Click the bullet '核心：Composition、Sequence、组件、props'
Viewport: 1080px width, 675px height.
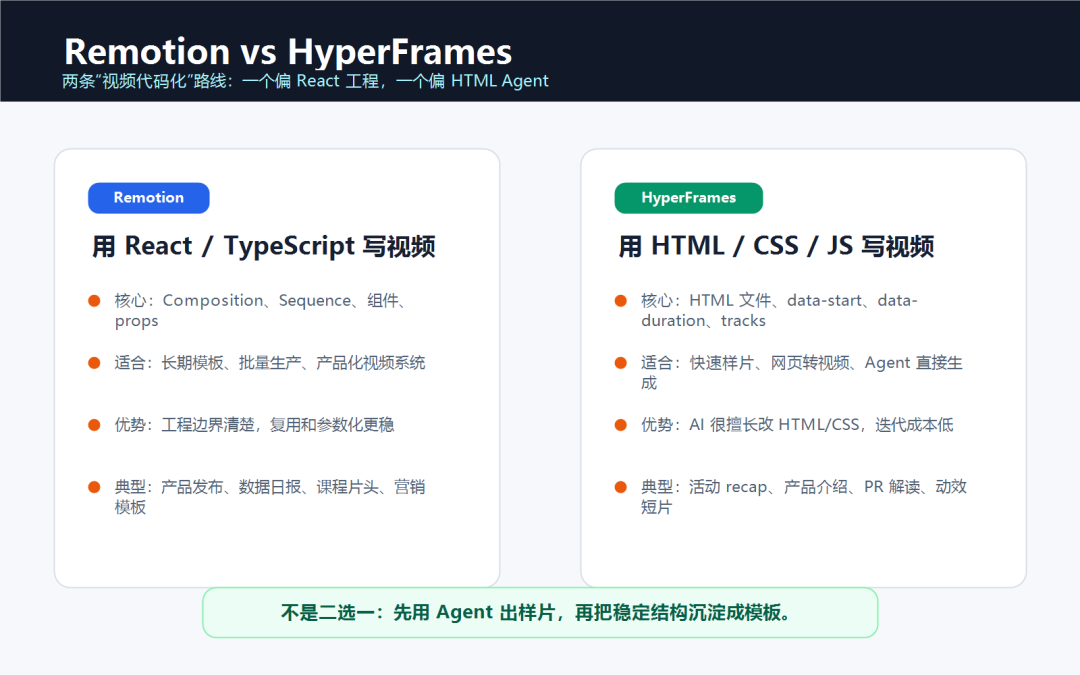tap(262, 311)
